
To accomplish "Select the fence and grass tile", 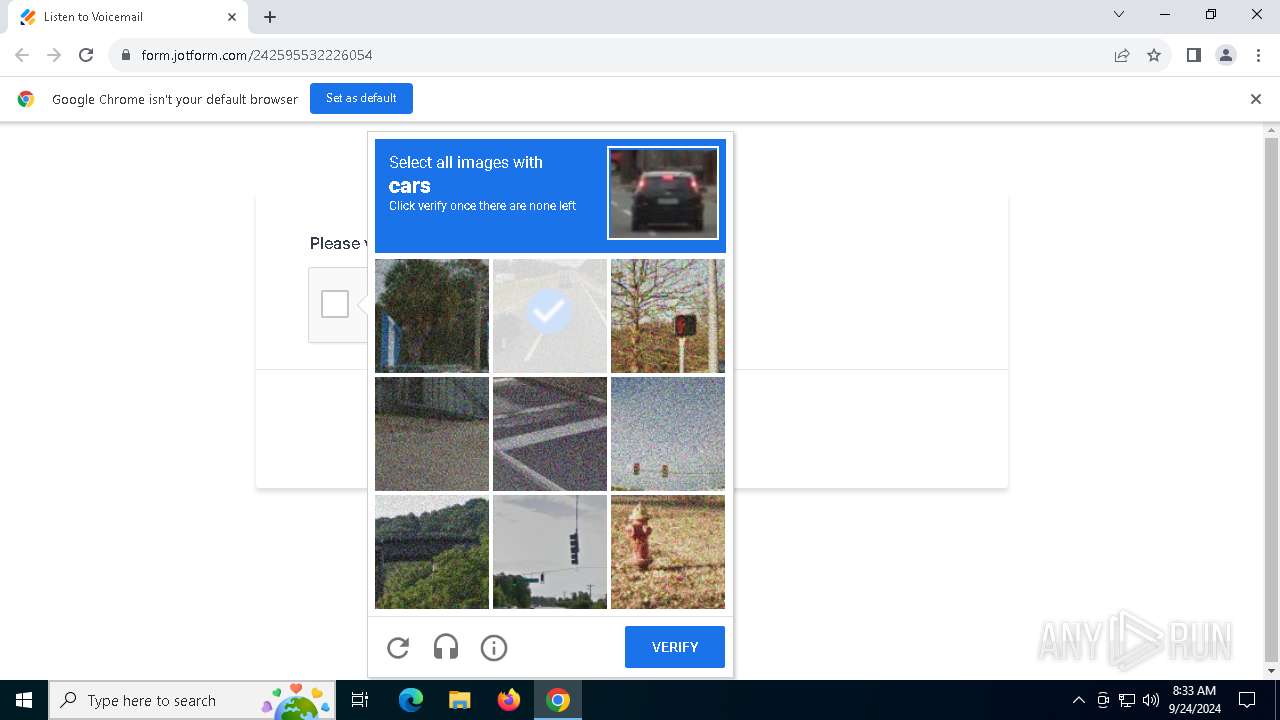I will pos(432,434).
